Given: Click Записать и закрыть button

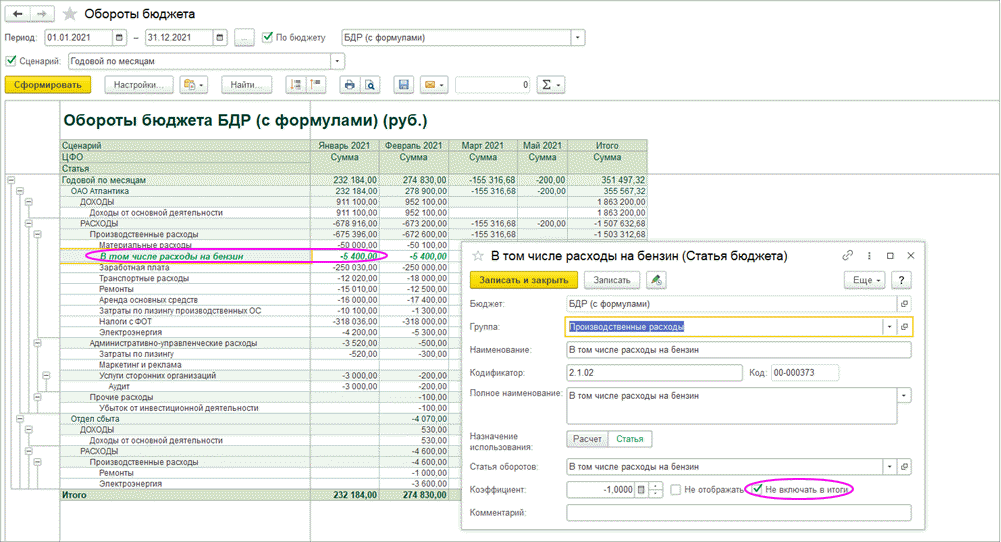Looking at the screenshot, I should point(524,281).
